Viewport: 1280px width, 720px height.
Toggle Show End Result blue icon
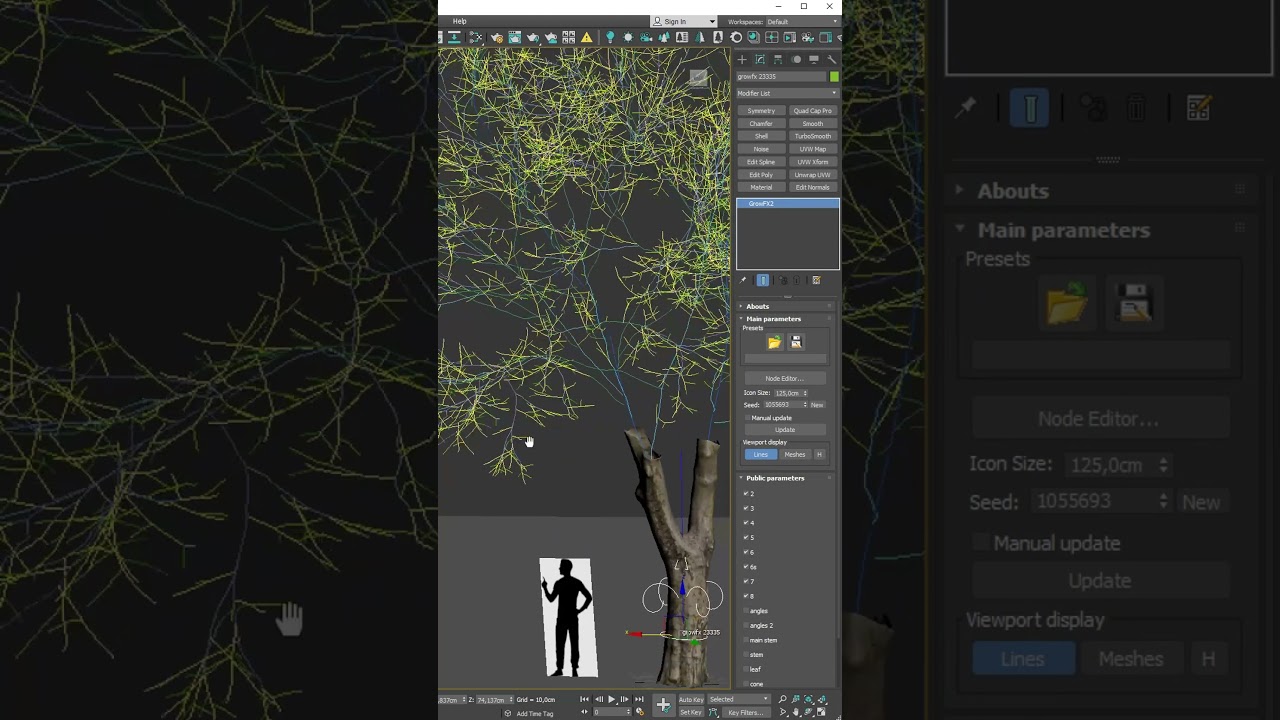tap(763, 281)
